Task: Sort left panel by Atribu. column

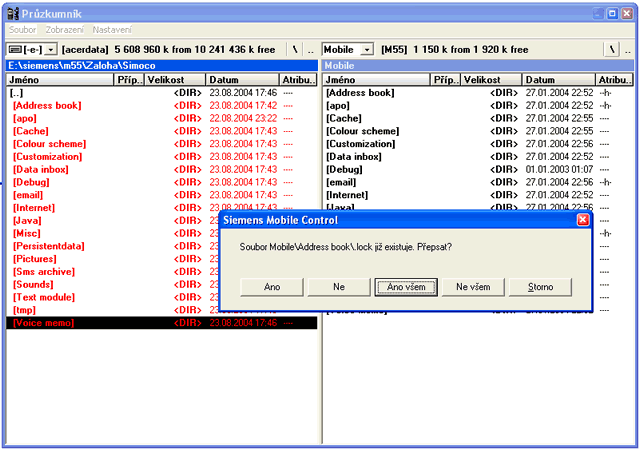Action: tap(298, 80)
